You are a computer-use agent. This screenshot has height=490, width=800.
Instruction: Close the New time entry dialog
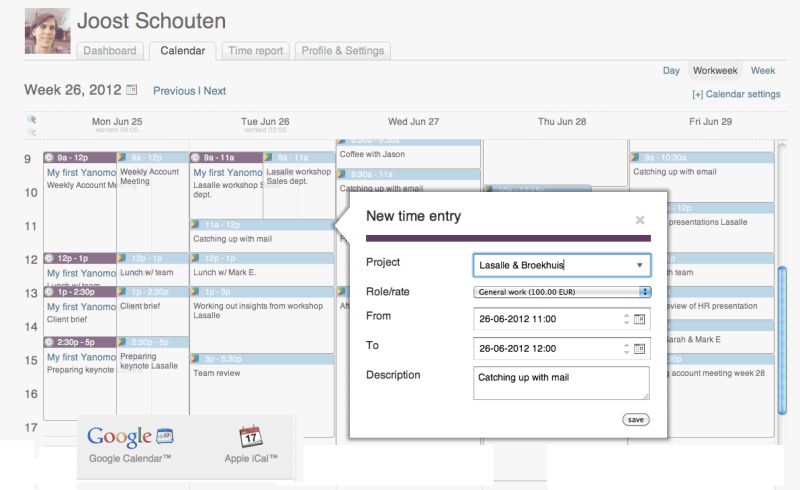tap(640, 220)
